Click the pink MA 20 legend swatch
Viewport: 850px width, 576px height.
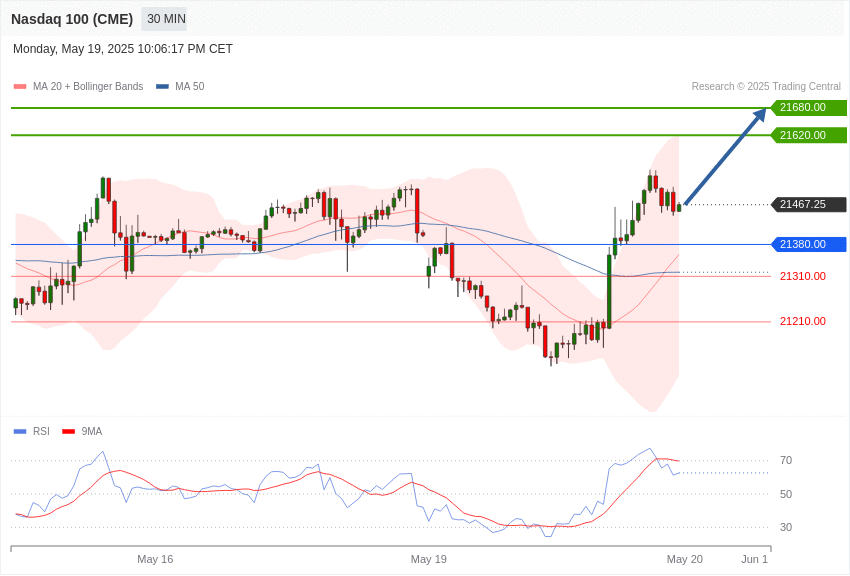click(x=20, y=87)
